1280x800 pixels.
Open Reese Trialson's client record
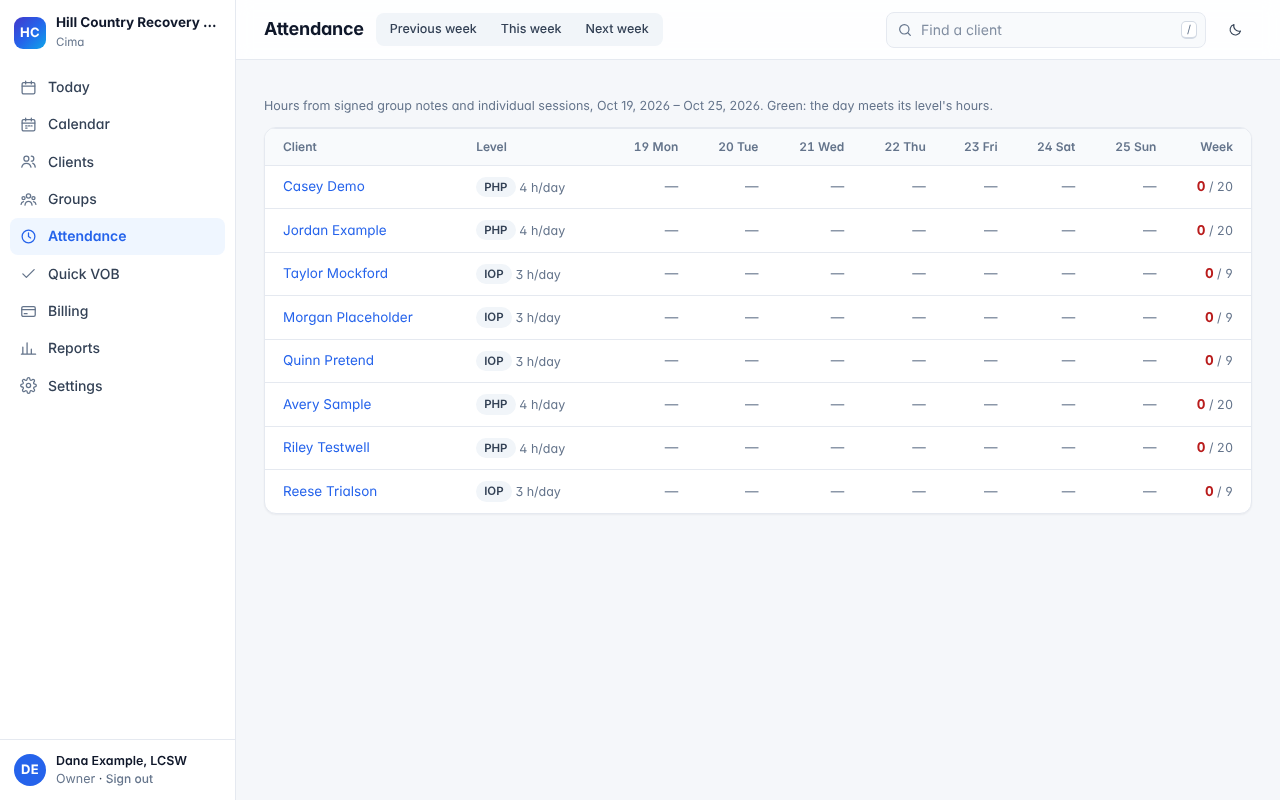330,491
